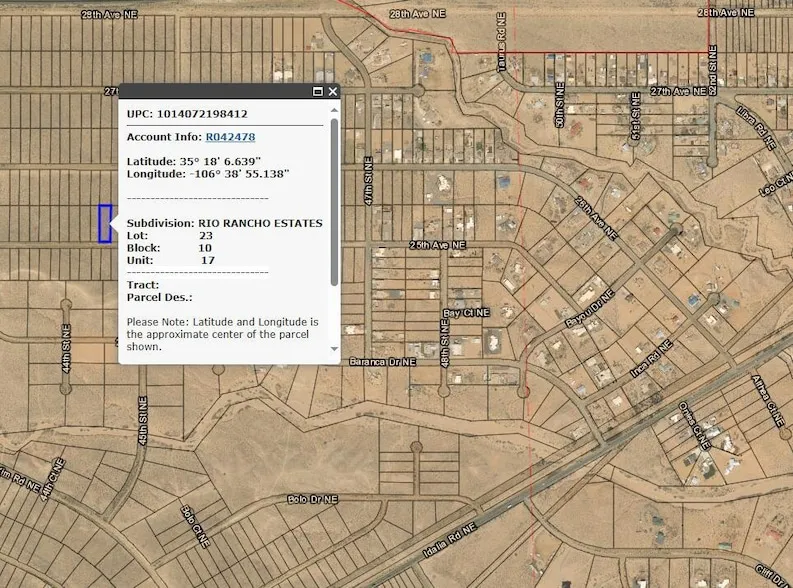Maximize the parcel info popup

coord(318,91)
